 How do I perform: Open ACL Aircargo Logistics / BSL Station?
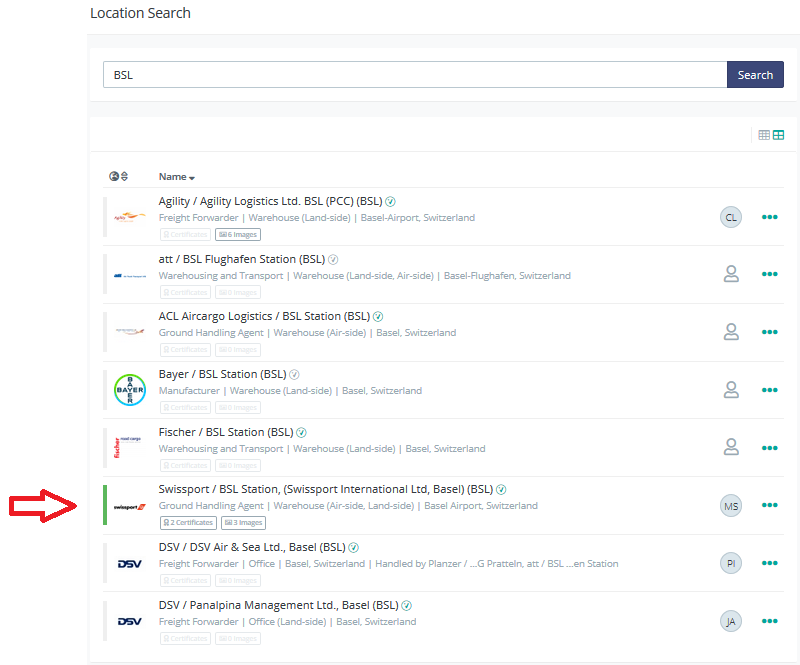pos(264,316)
